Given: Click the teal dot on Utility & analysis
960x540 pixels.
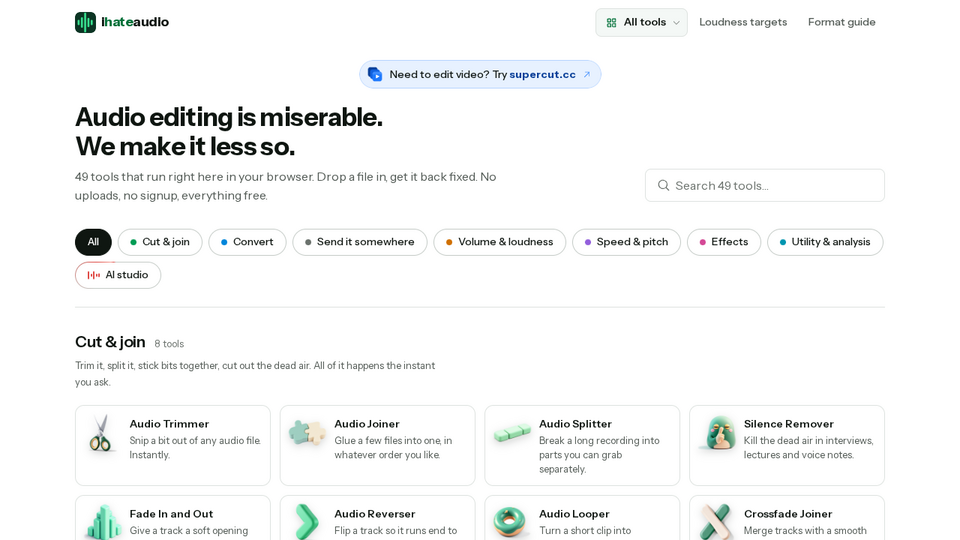Looking at the screenshot, I should [782, 242].
